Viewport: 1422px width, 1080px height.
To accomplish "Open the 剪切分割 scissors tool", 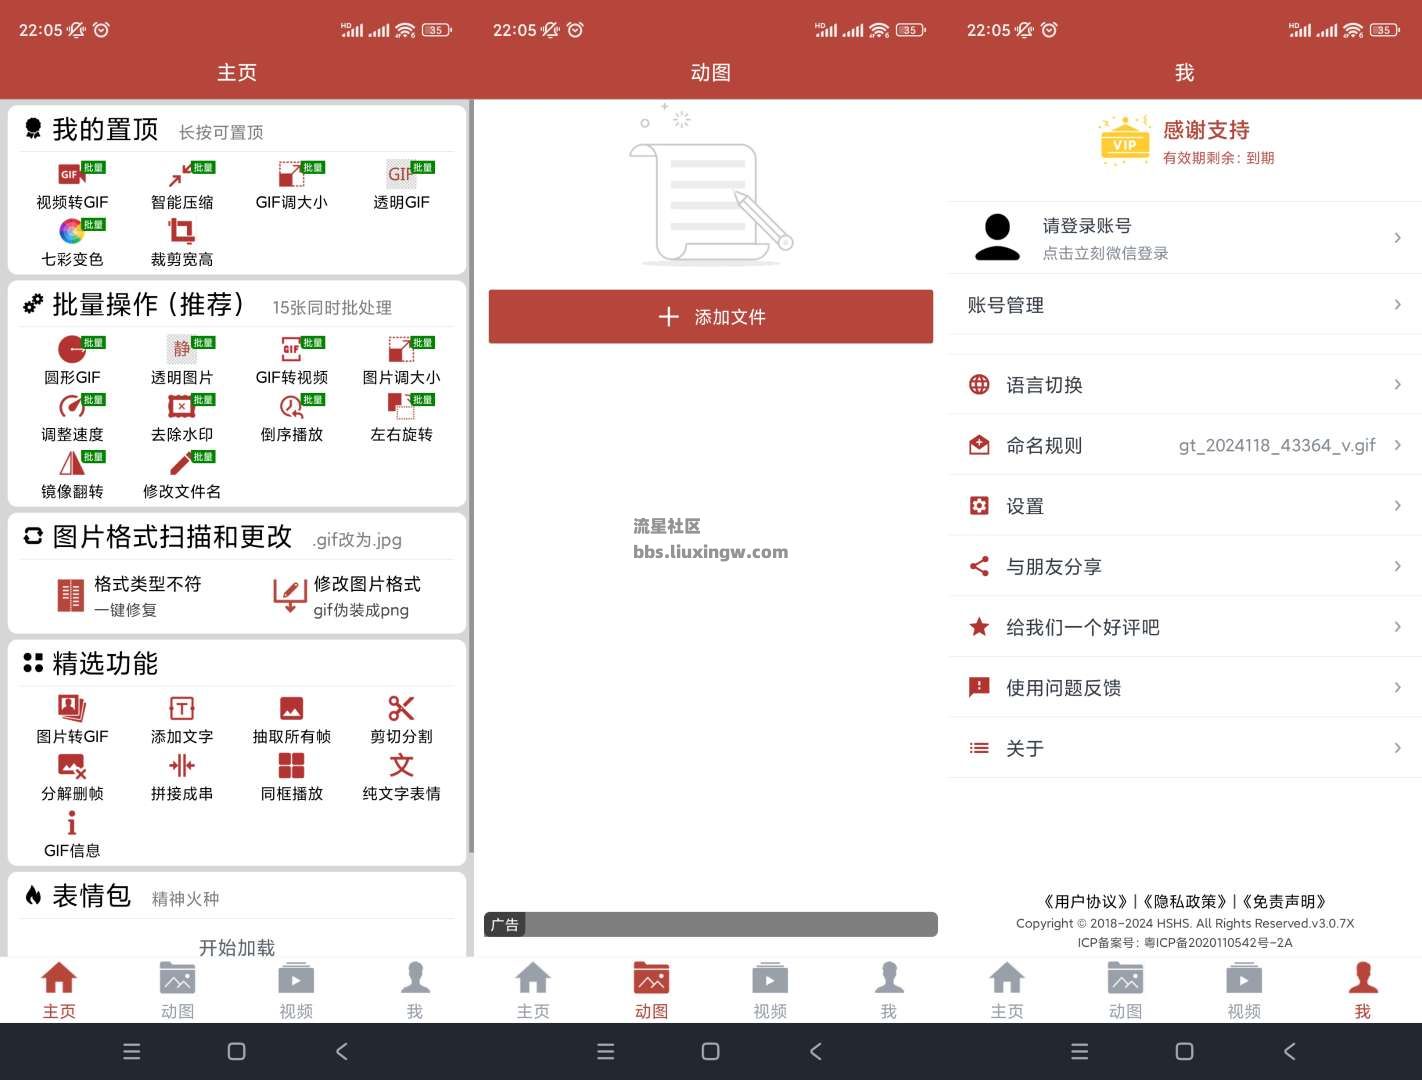I will [401, 720].
